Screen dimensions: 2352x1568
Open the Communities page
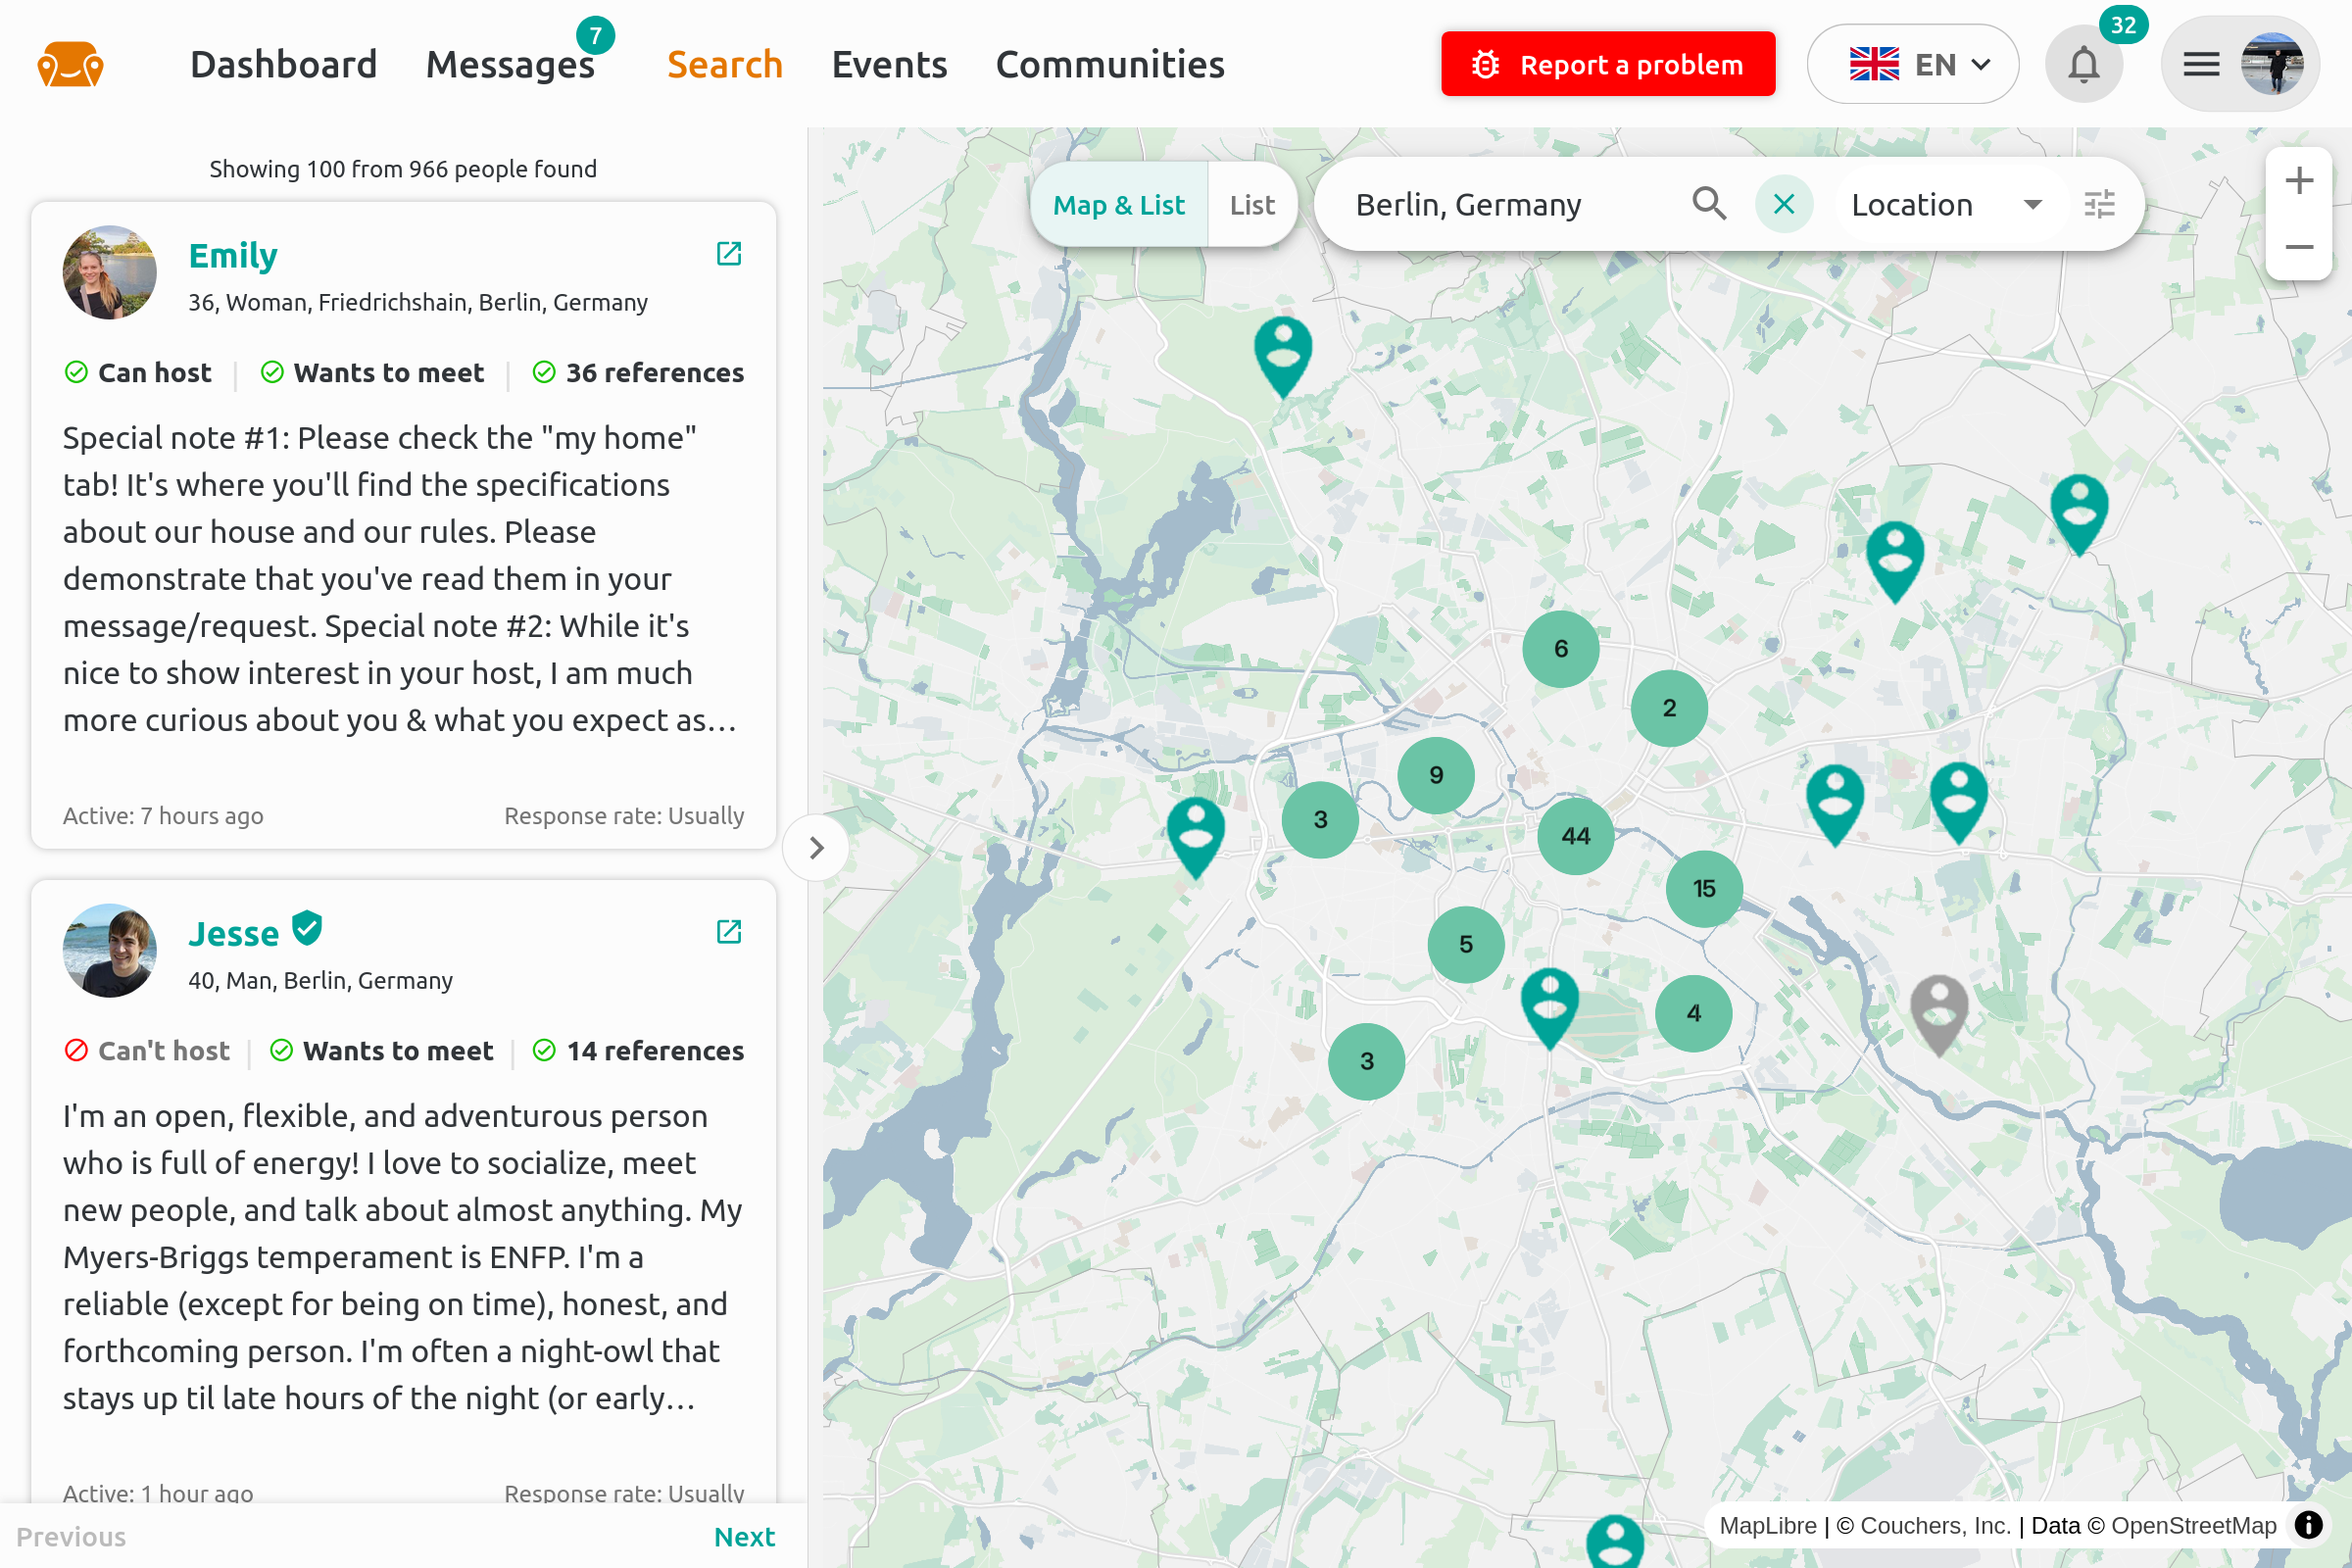click(1110, 65)
